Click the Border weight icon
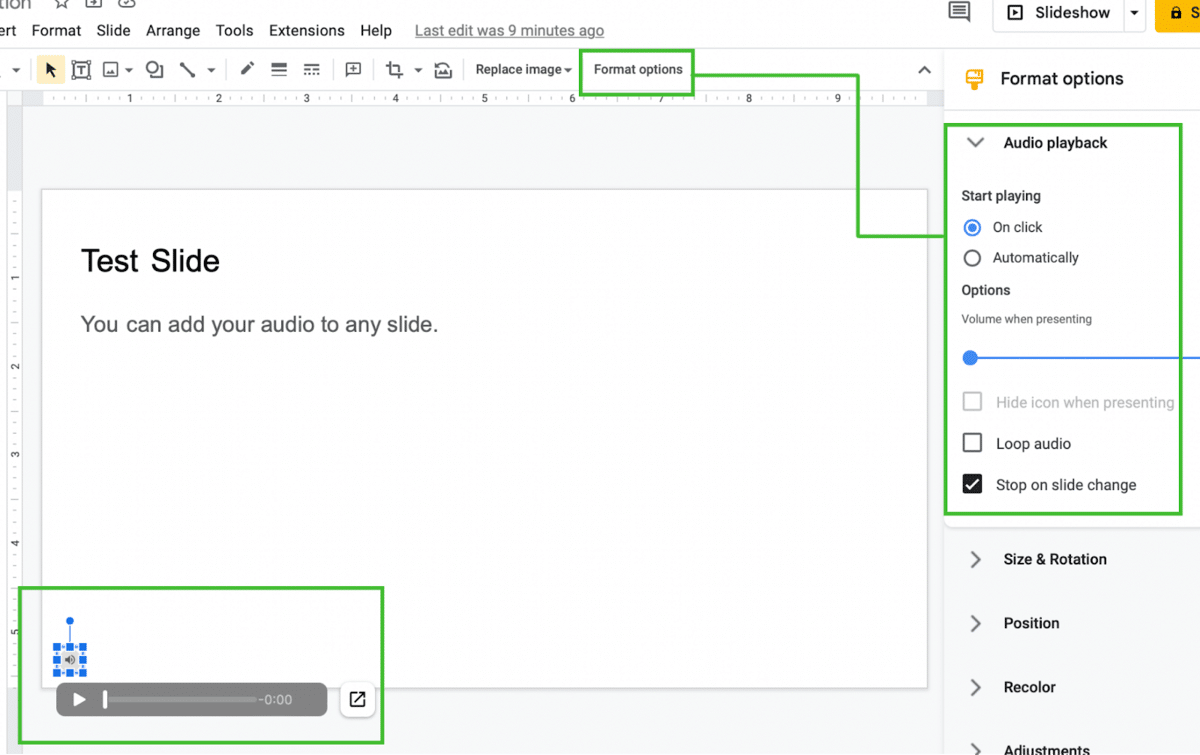The image size is (1200, 755). pos(279,69)
